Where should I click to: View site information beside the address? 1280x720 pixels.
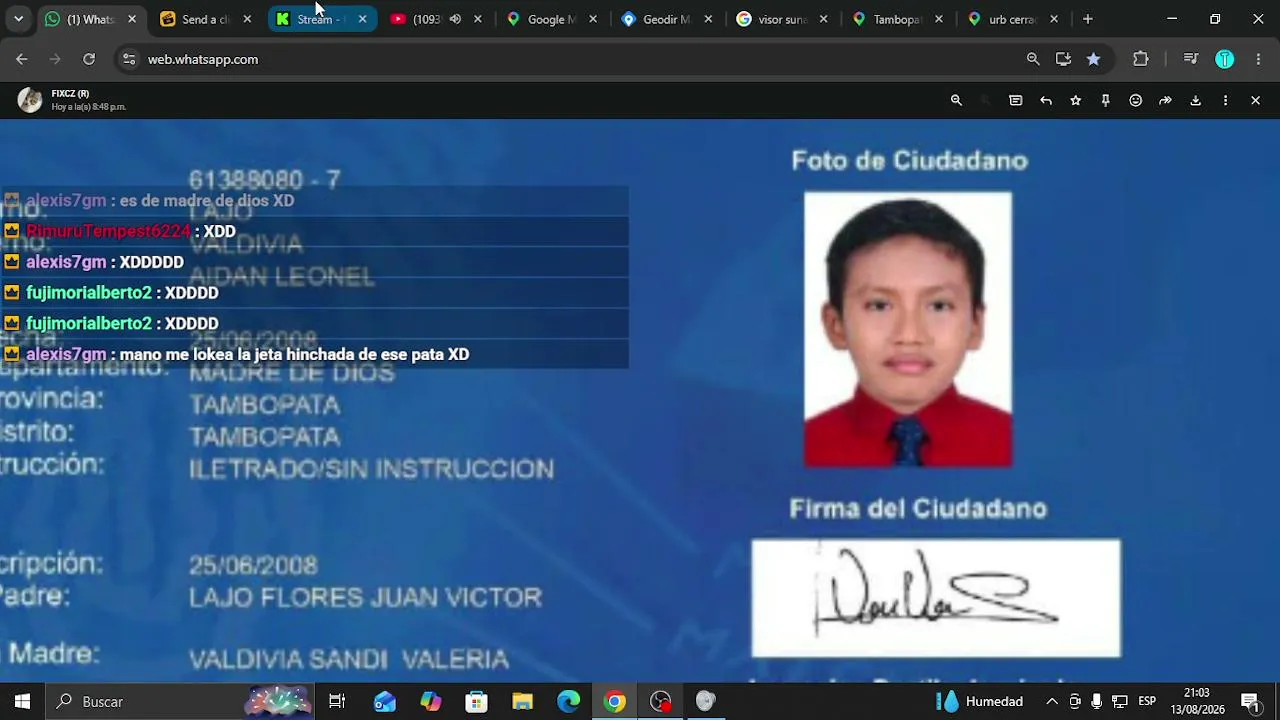(x=128, y=59)
